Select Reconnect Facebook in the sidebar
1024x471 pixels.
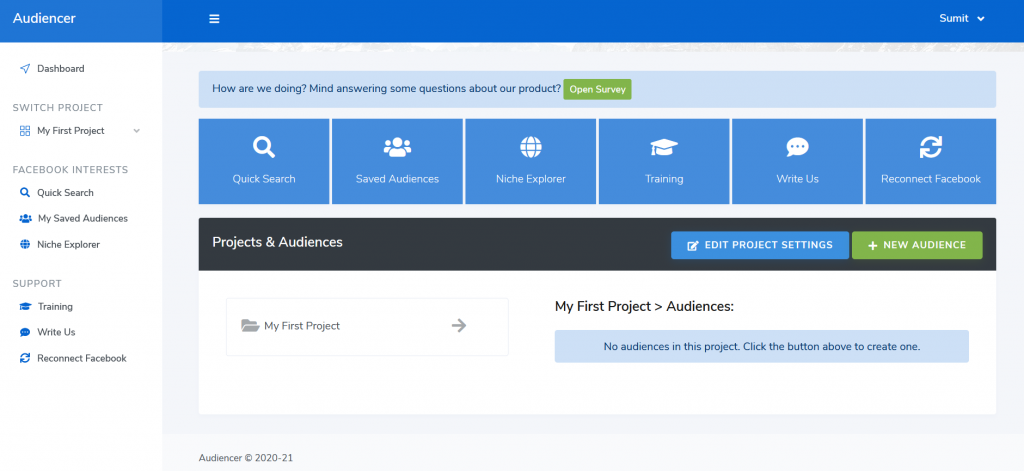[80, 358]
